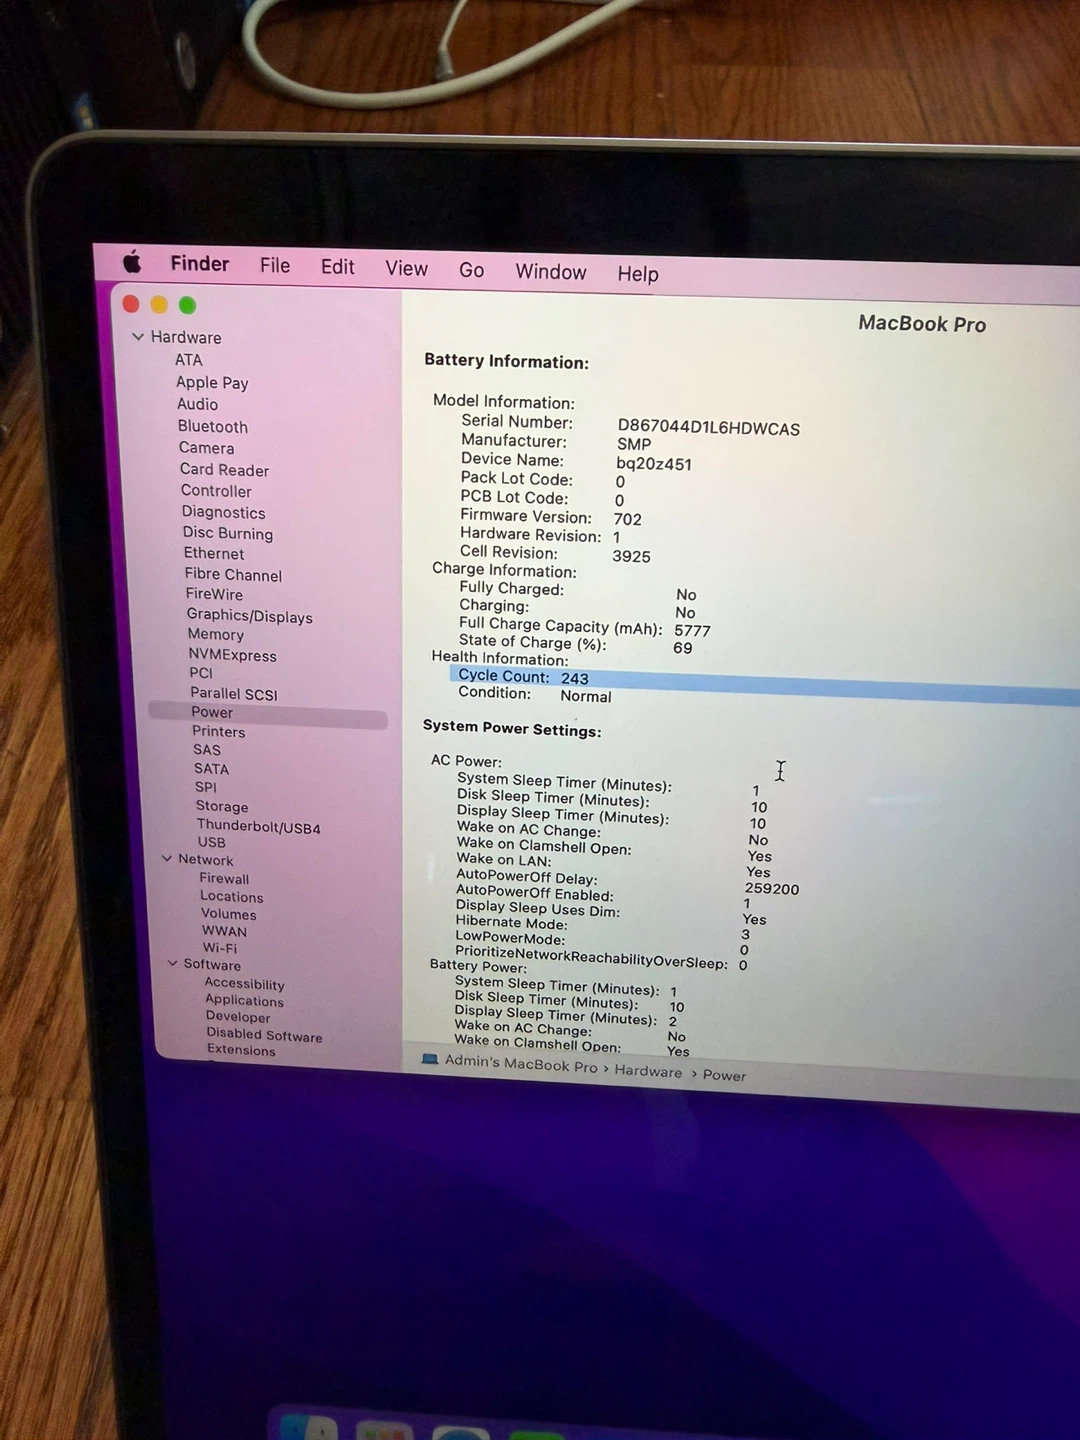Click the Device Name value bq20z451
Screen dimensions: 1080x1440
654,464
